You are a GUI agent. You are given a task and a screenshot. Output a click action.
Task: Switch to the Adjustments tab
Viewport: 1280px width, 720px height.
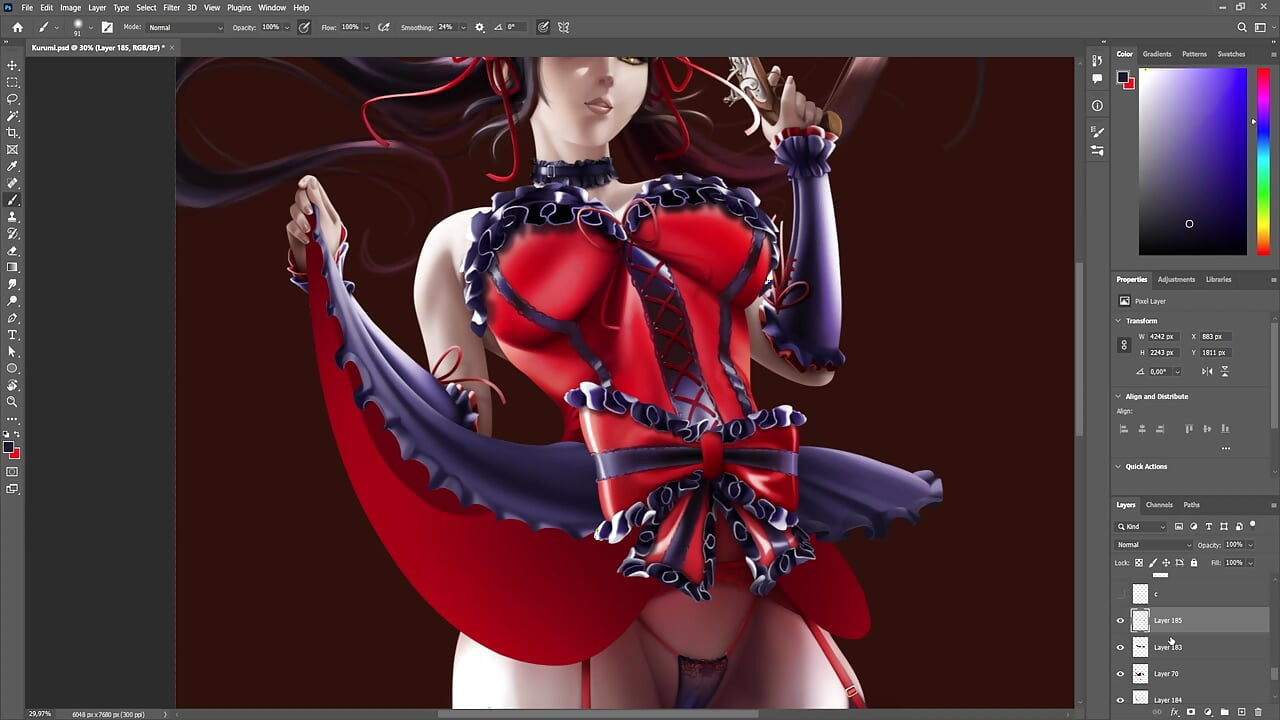click(1176, 280)
